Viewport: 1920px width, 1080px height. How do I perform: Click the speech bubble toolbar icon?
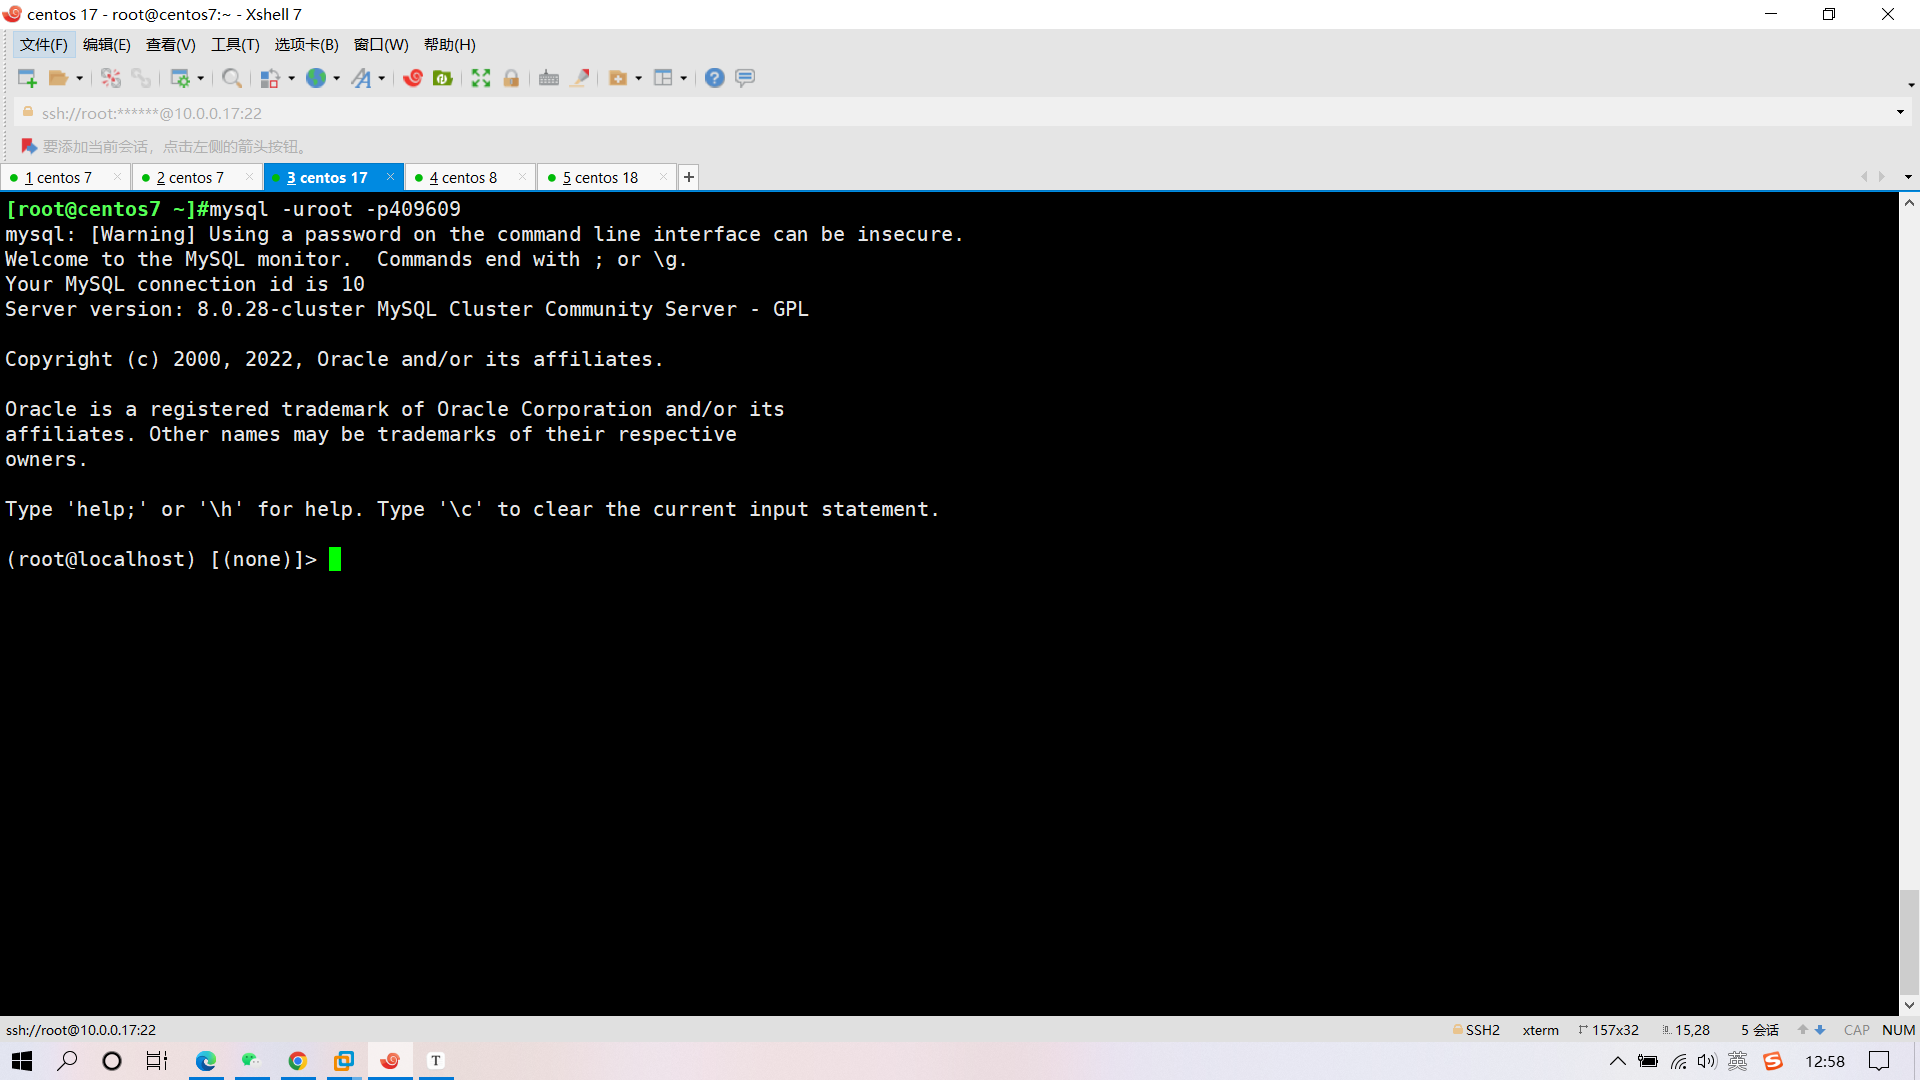(745, 78)
